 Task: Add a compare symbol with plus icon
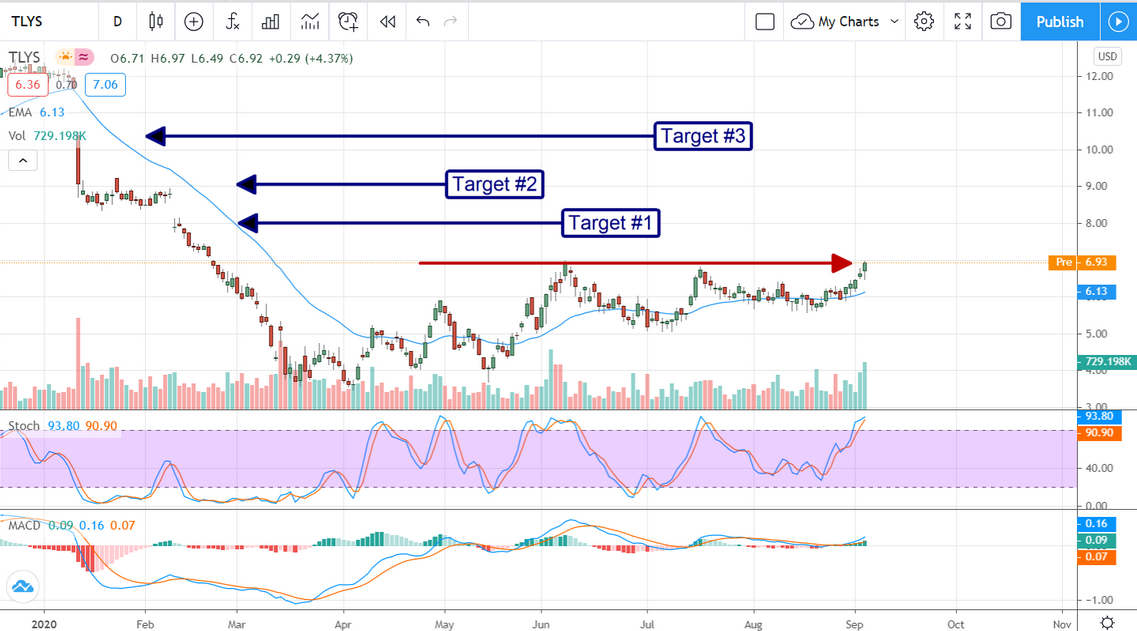click(194, 22)
